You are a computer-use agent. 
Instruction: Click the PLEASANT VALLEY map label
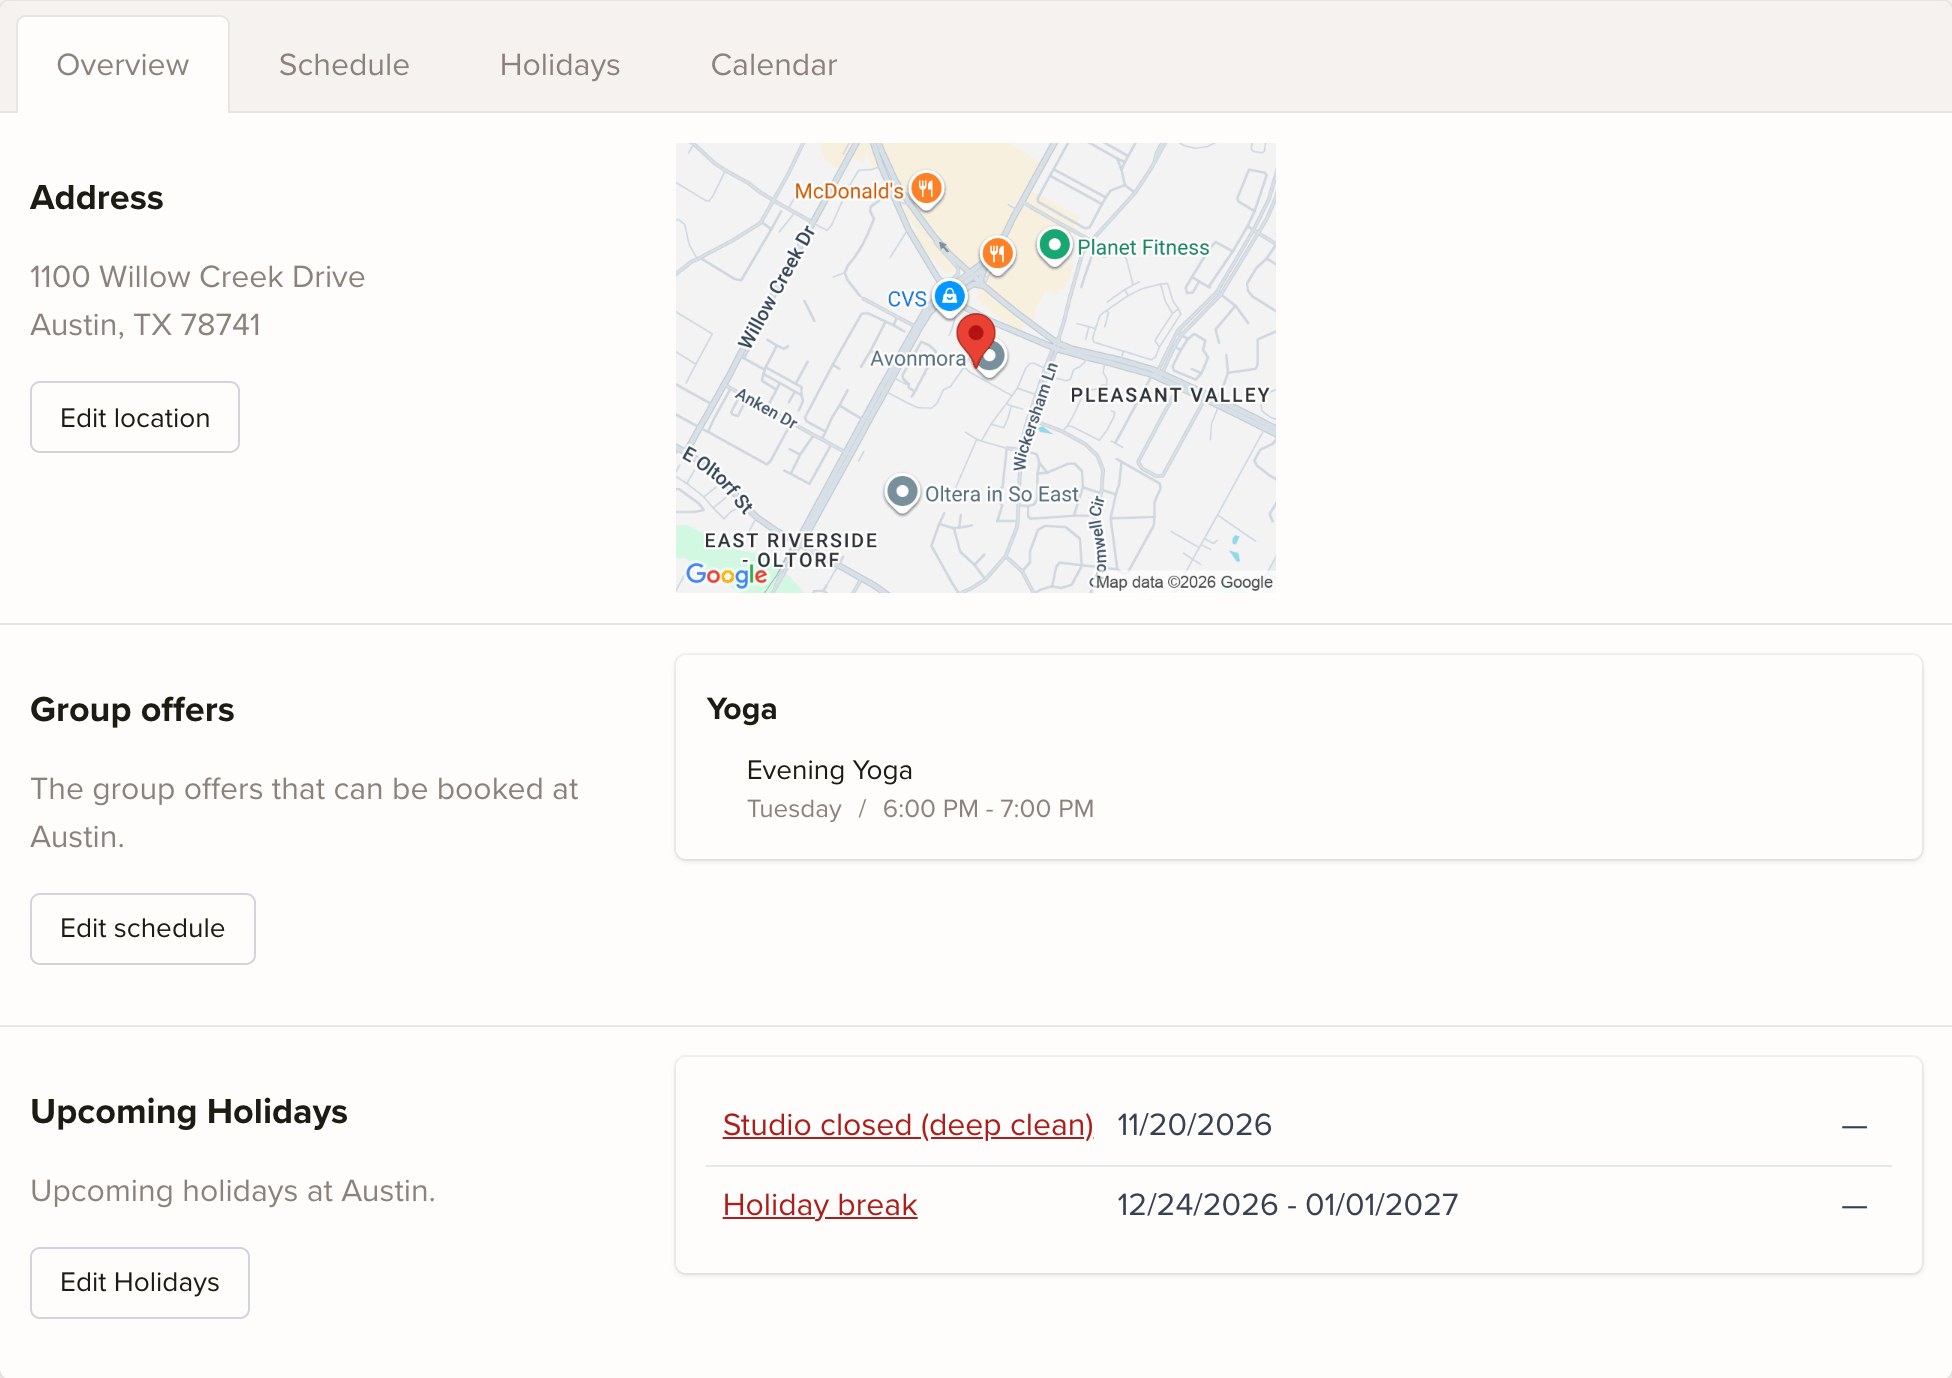(1170, 395)
